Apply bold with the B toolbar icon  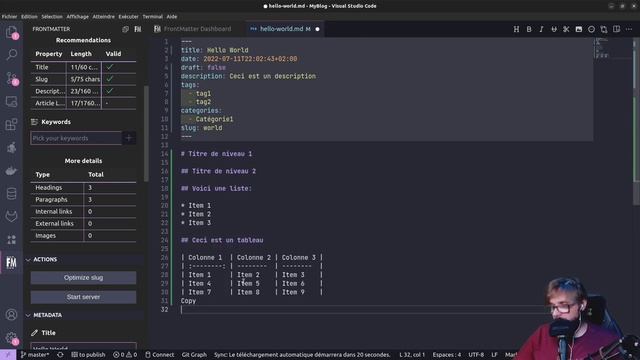tap(529, 29)
